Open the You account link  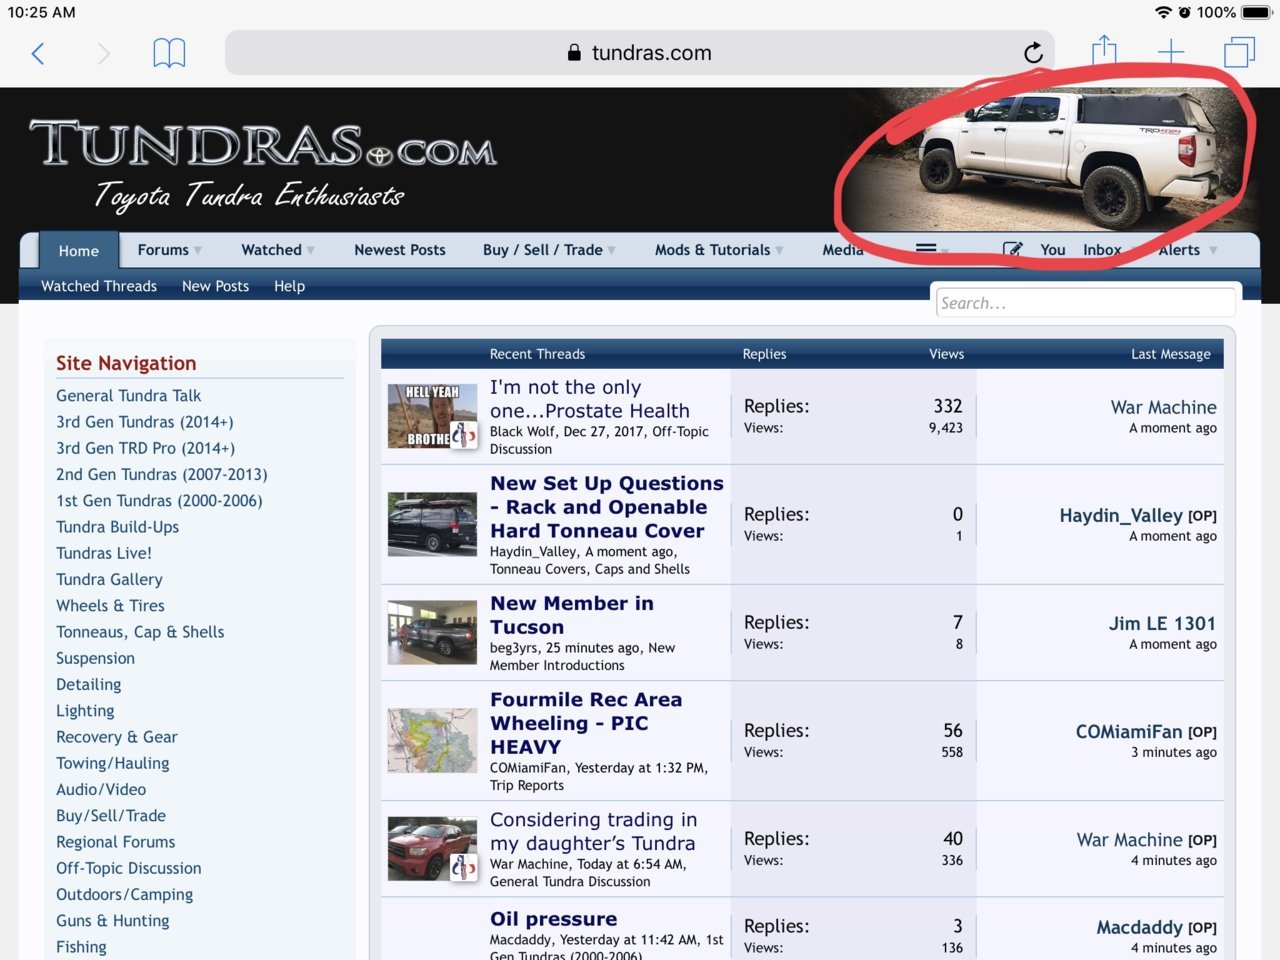click(1053, 250)
